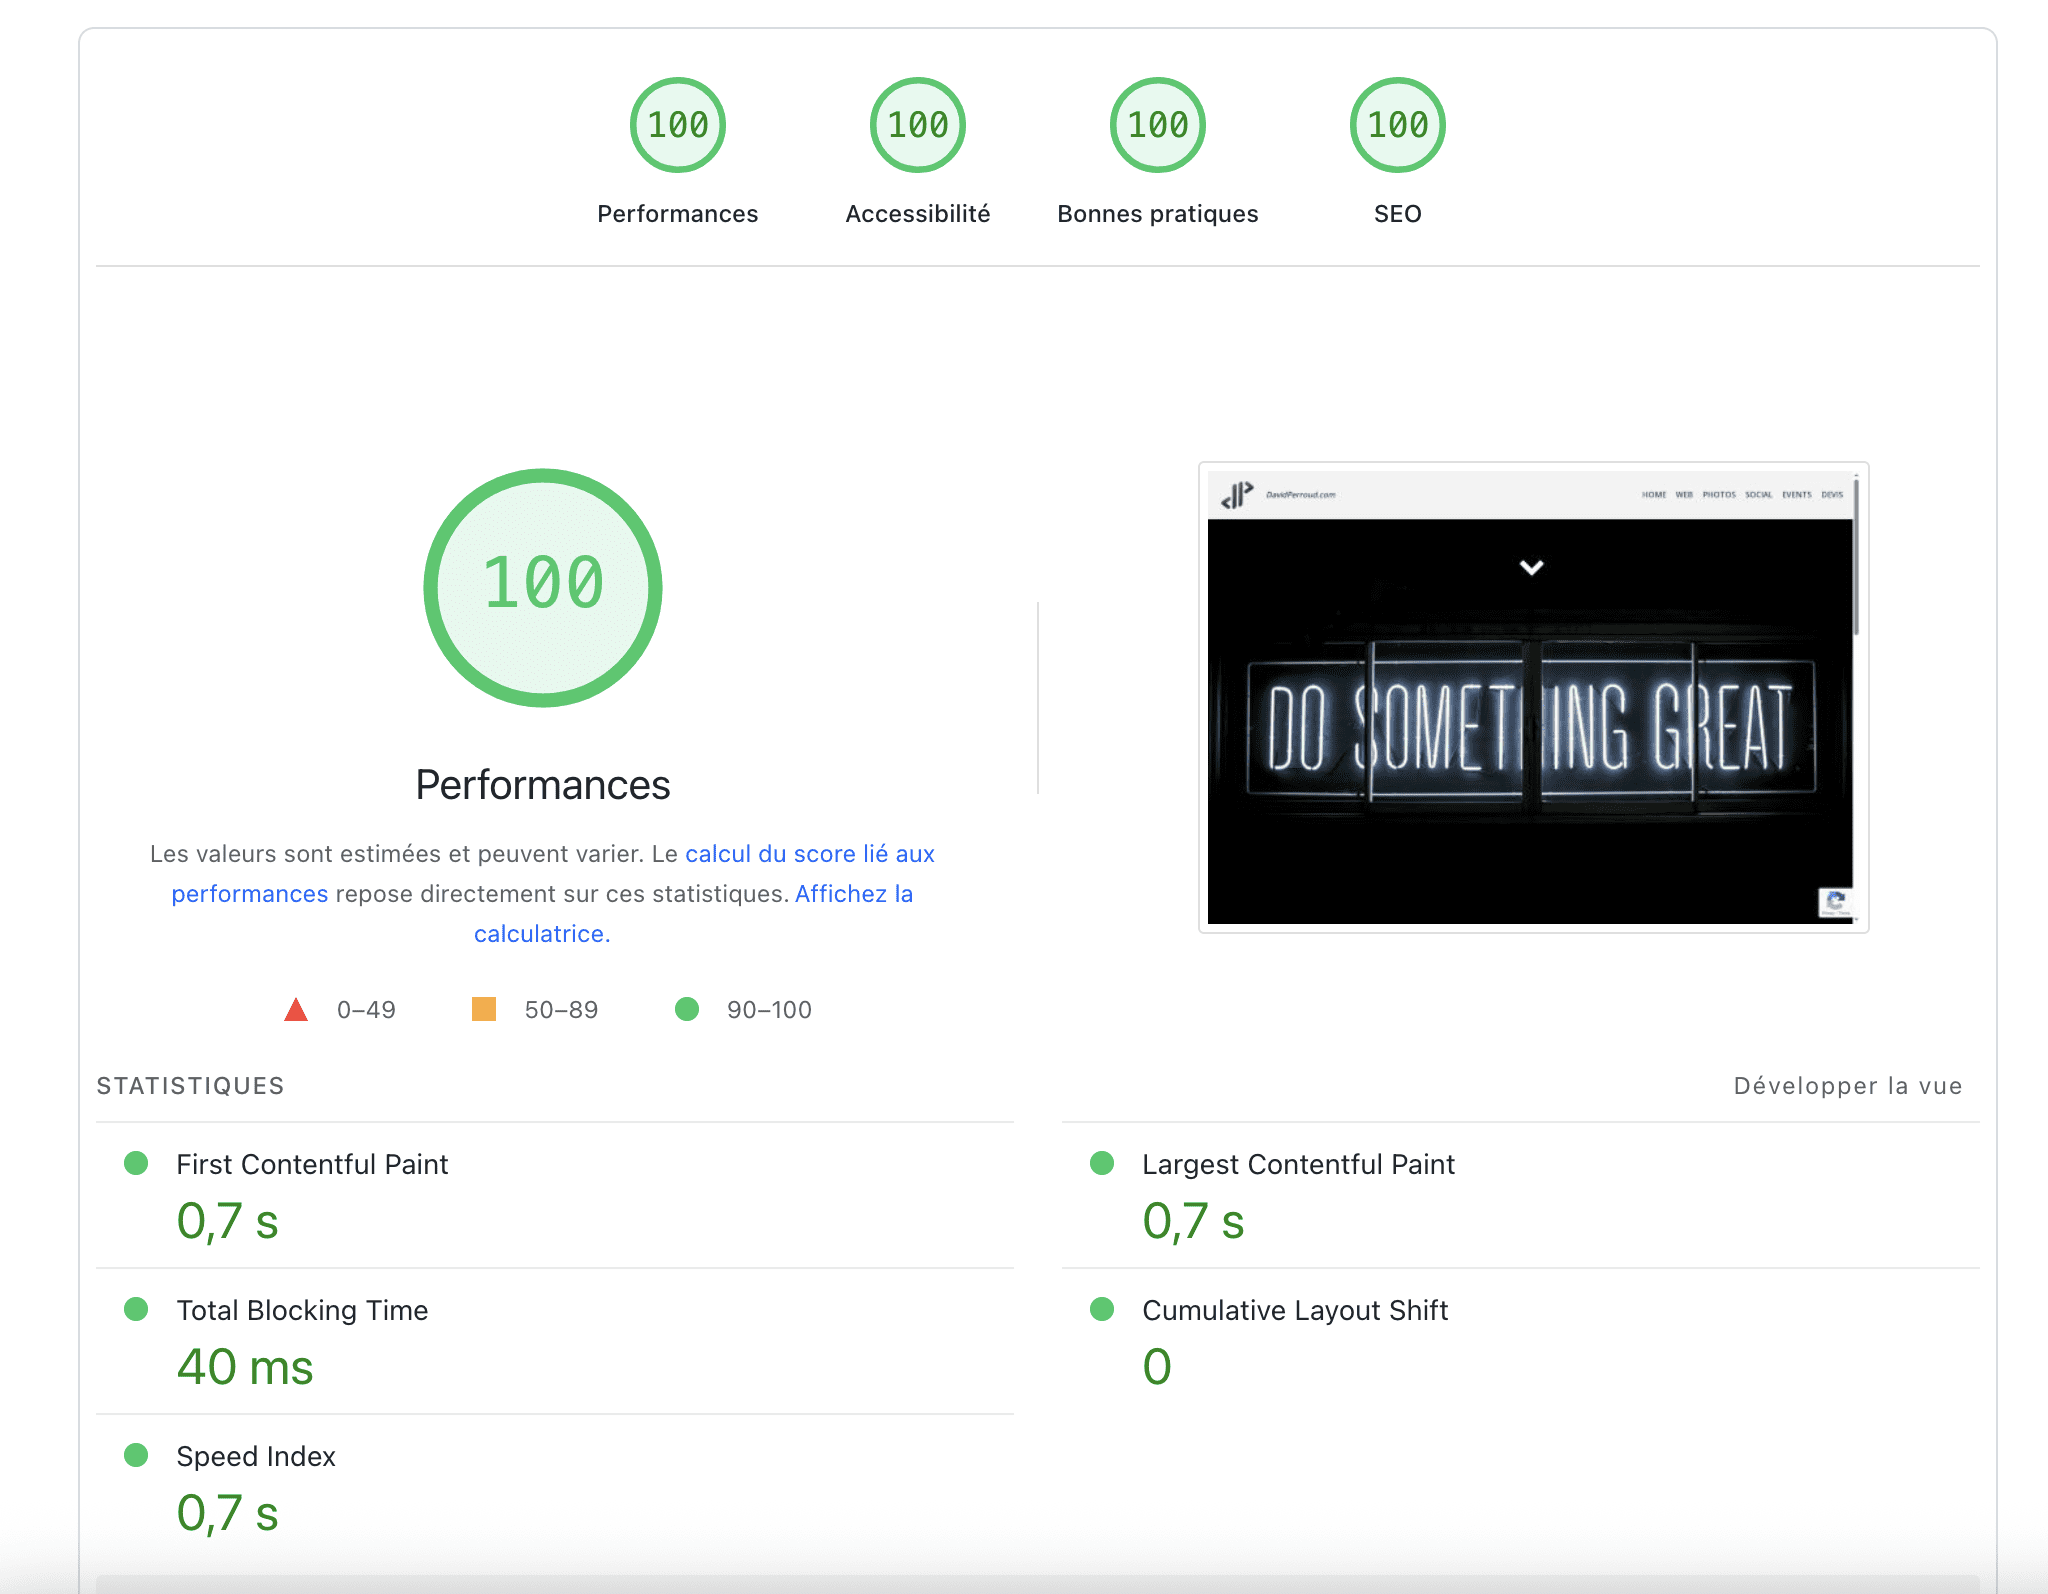2048x1594 pixels.
Task: Click the Cumulative Layout Shift value 0
Action: pos(1157,1367)
